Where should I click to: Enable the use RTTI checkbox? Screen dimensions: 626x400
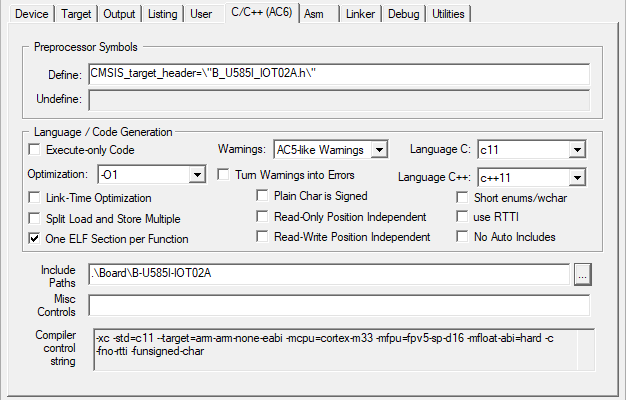pyautogui.click(x=463, y=216)
